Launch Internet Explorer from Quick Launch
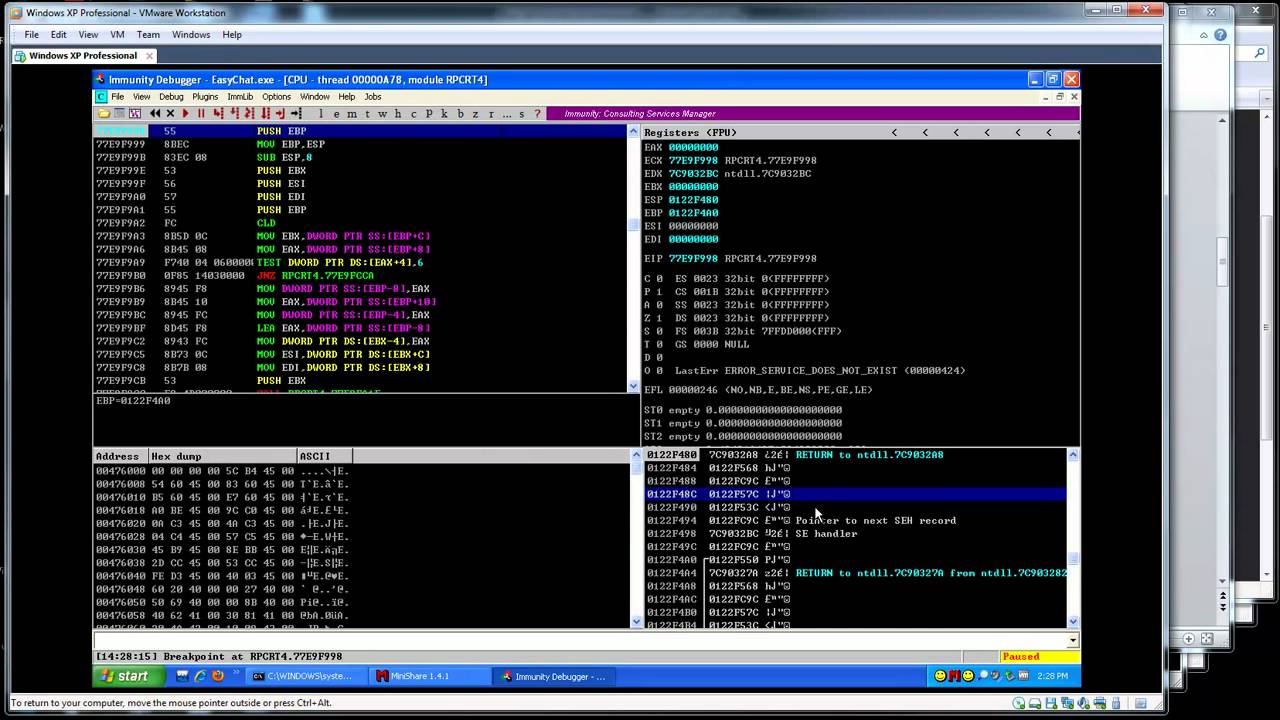 [x=200, y=676]
